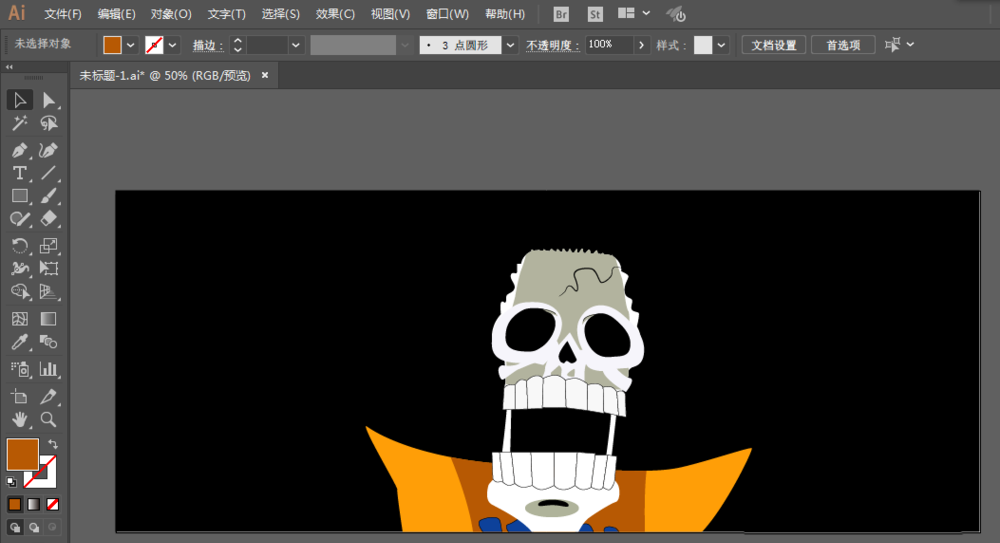Open the 文字(T) menu
This screenshot has width=1000, height=543.
click(x=226, y=14)
